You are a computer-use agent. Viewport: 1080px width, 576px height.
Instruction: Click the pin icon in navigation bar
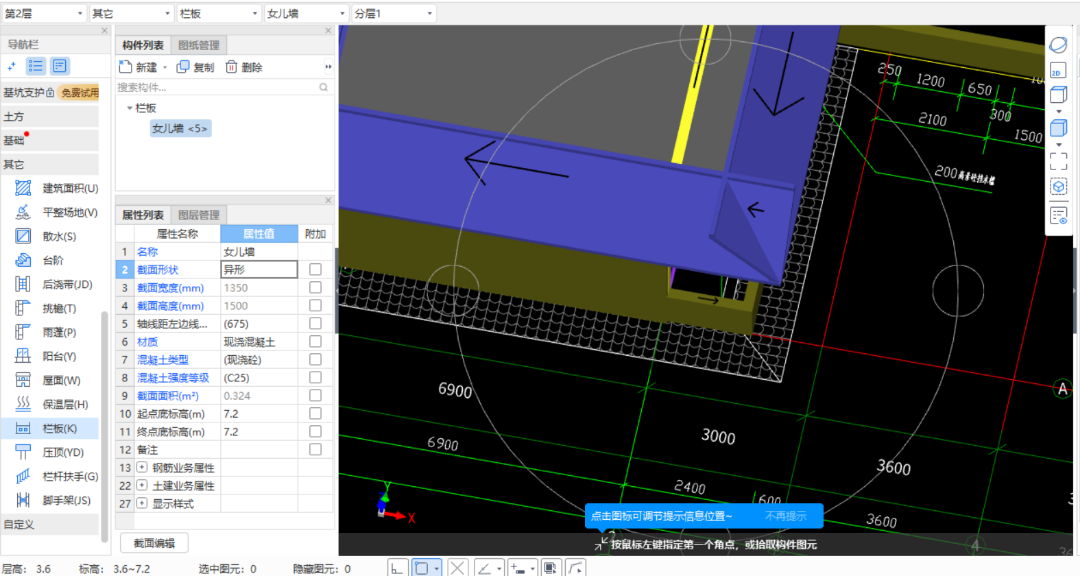click(12, 66)
